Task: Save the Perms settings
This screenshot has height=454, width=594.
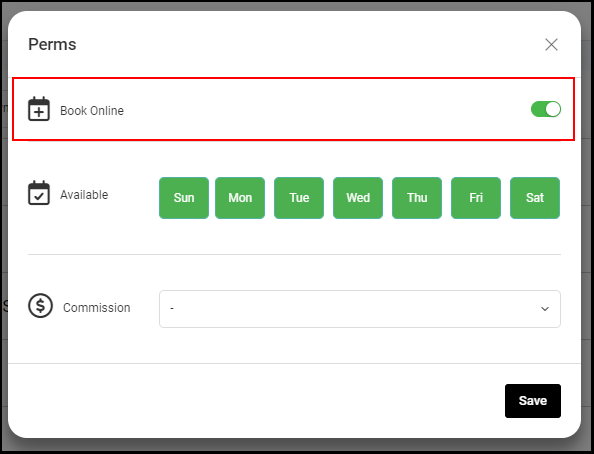Action: pos(533,401)
